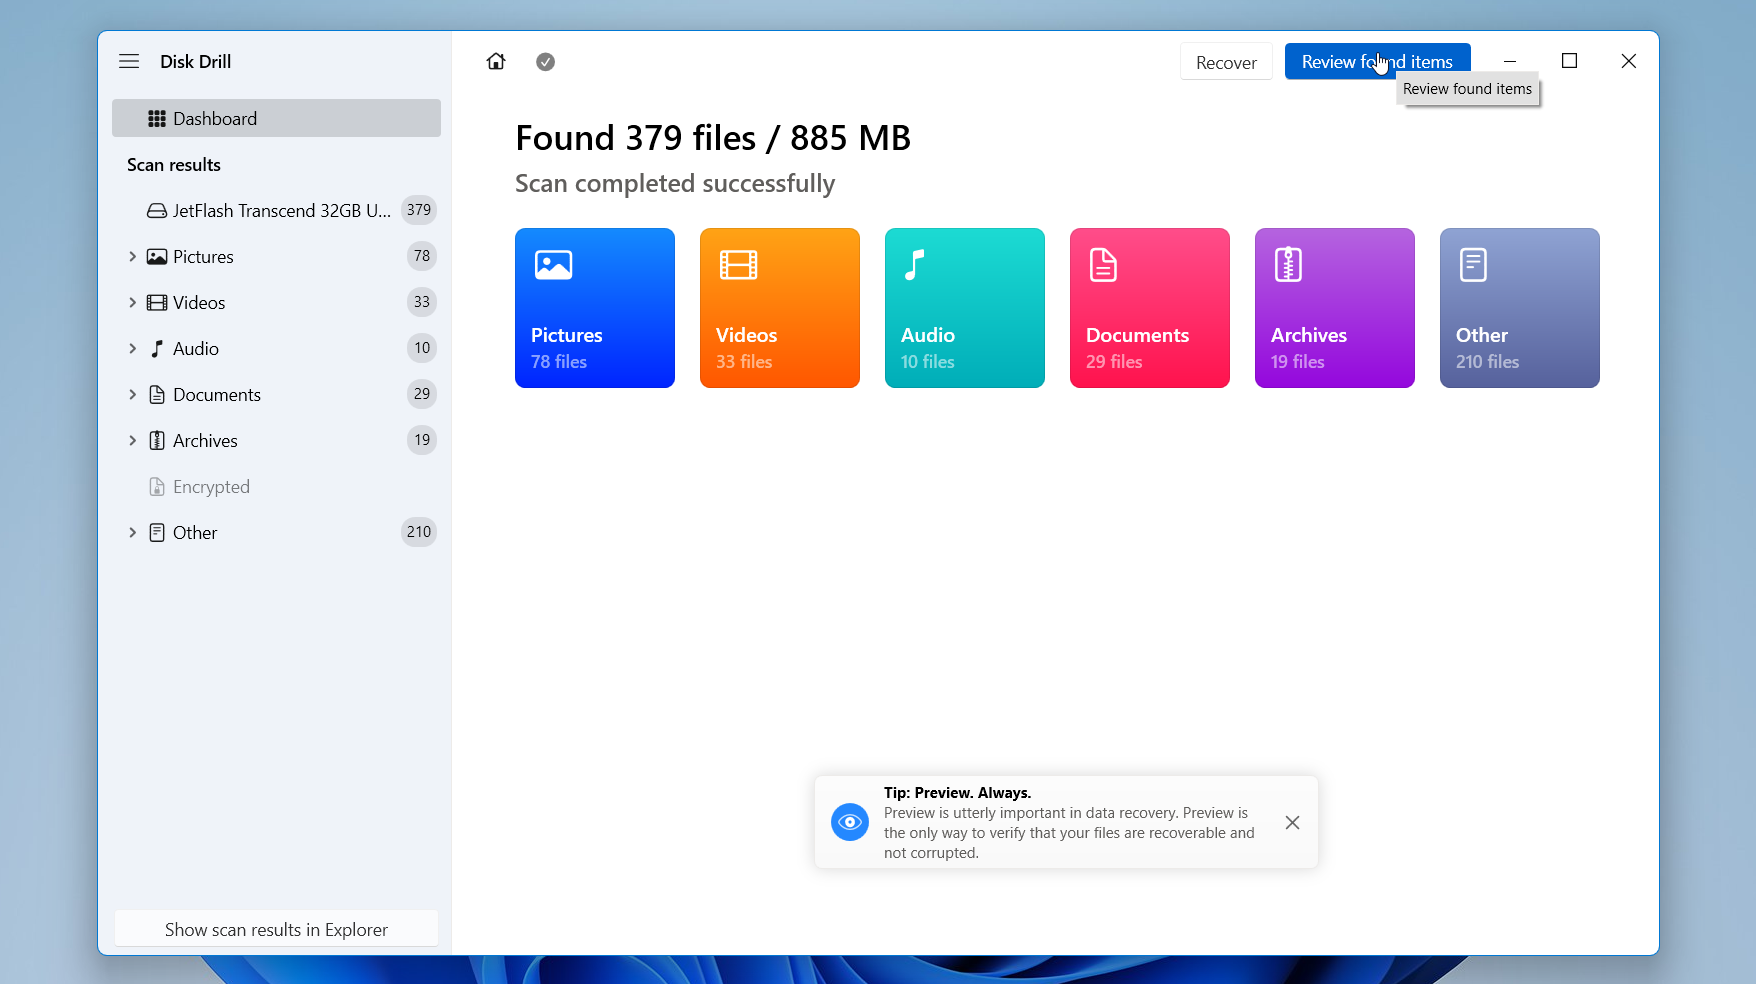Click the Archives icon in the sidebar

[x=157, y=441]
